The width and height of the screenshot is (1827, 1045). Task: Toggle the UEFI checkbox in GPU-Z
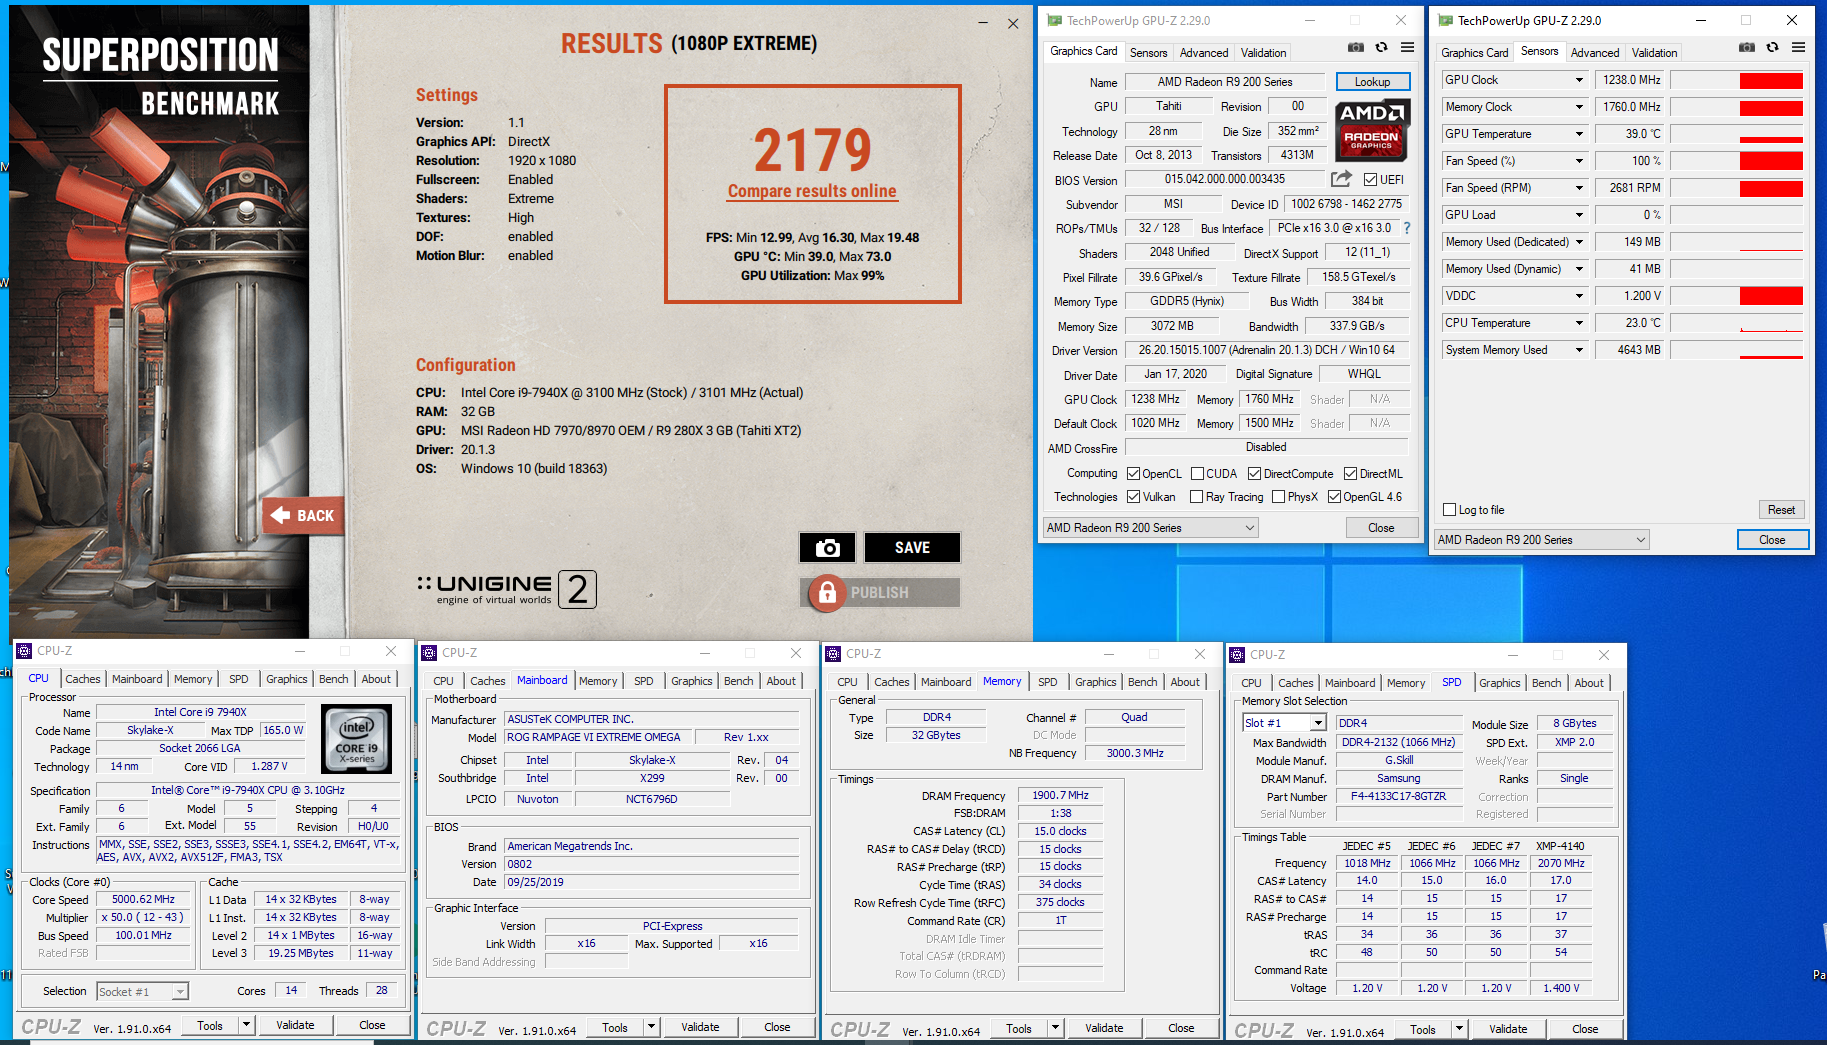(1370, 180)
